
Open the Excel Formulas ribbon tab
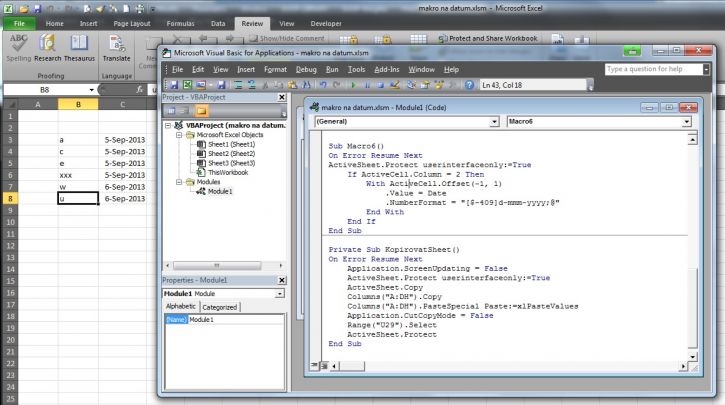pos(180,24)
